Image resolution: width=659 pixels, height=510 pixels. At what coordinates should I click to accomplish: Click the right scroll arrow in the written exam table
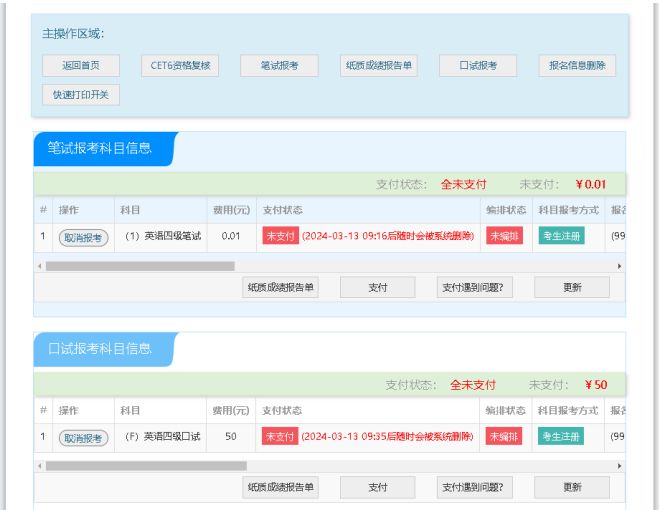[x=619, y=266]
